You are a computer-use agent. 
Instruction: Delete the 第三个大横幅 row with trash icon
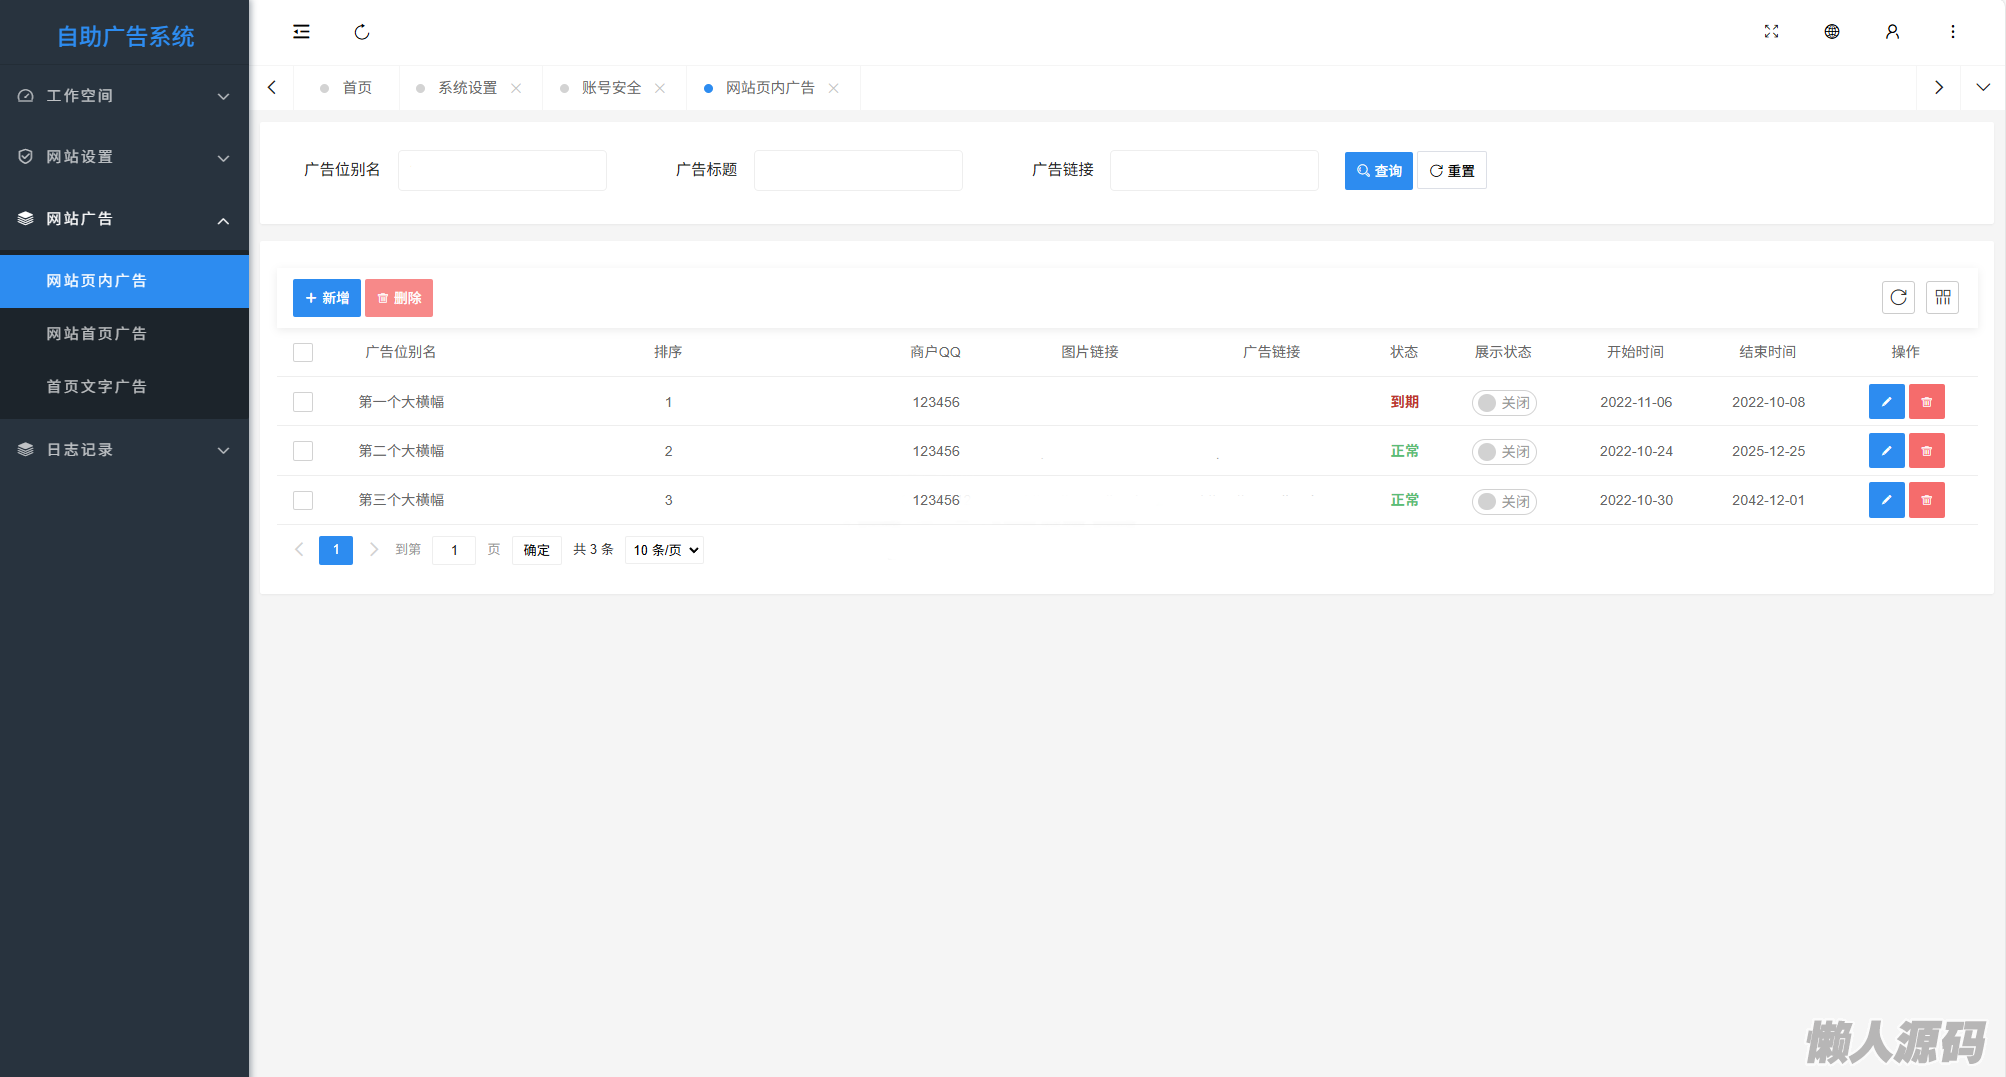point(1926,500)
